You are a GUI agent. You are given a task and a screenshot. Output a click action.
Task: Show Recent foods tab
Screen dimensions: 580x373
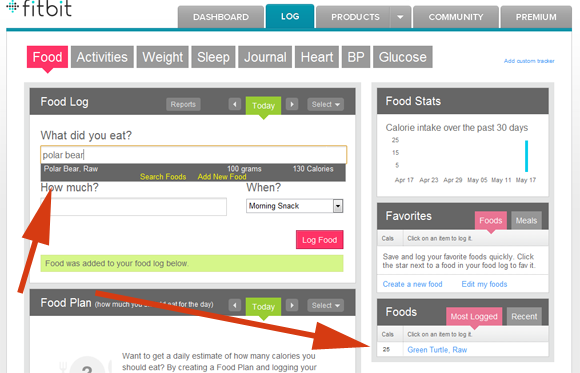point(524,316)
